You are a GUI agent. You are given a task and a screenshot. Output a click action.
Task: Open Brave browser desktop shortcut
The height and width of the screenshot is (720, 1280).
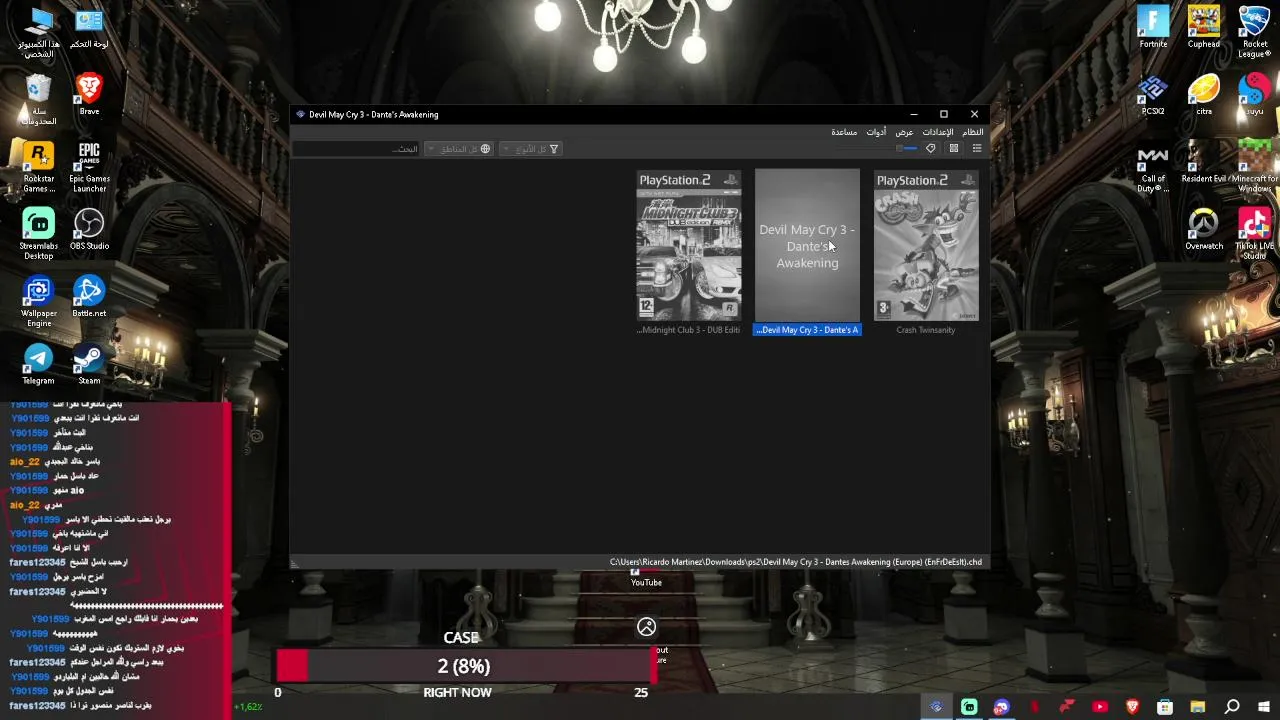click(x=89, y=94)
